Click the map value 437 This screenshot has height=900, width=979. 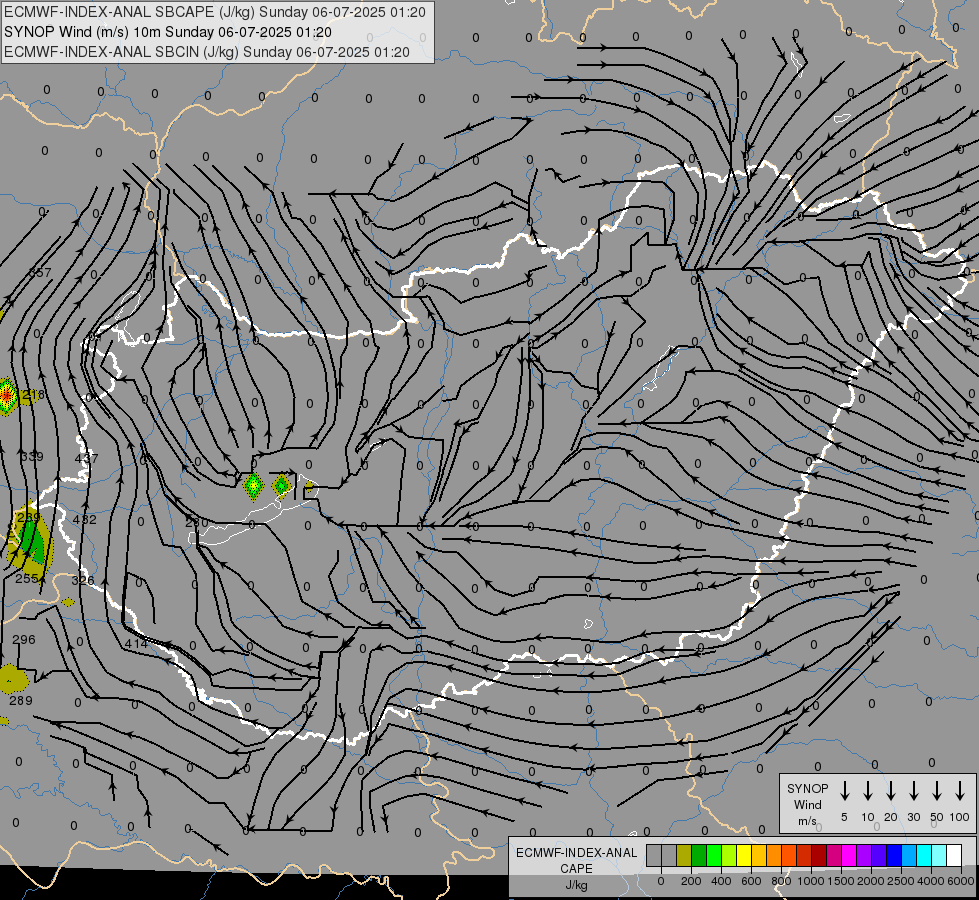(86, 458)
